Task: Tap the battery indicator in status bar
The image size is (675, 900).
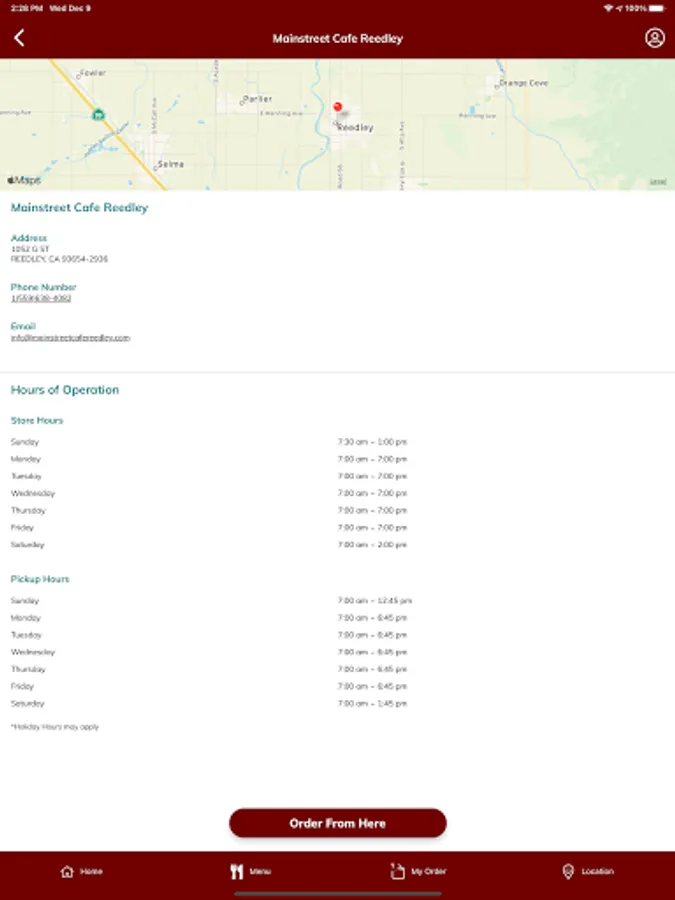Action: pyautogui.click(x=658, y=8)
